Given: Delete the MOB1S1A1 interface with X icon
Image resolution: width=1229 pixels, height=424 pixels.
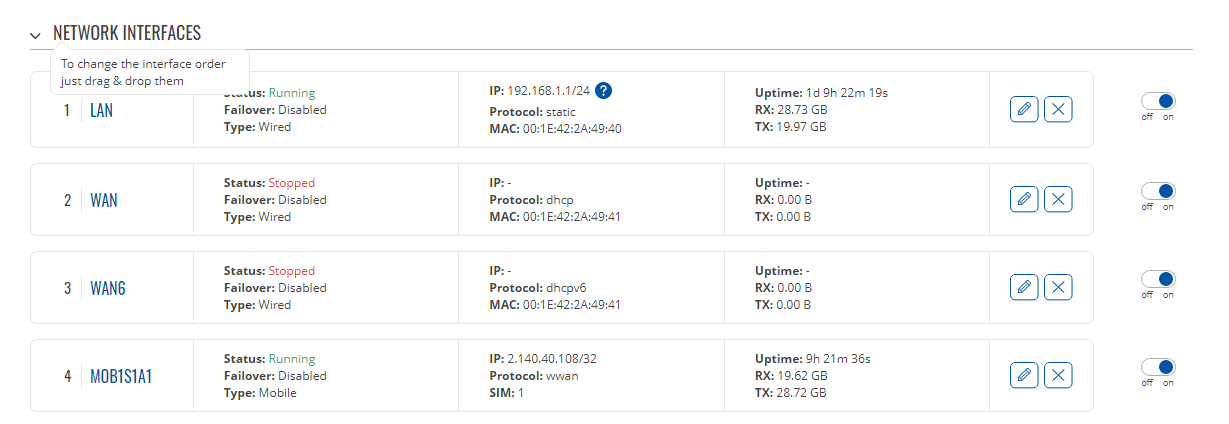Looking at the screenshot, I should pyautogui.click(x=1058, y=376).
